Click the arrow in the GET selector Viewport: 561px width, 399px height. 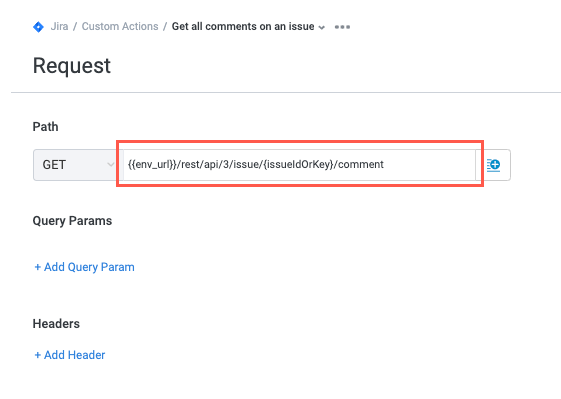110,165
